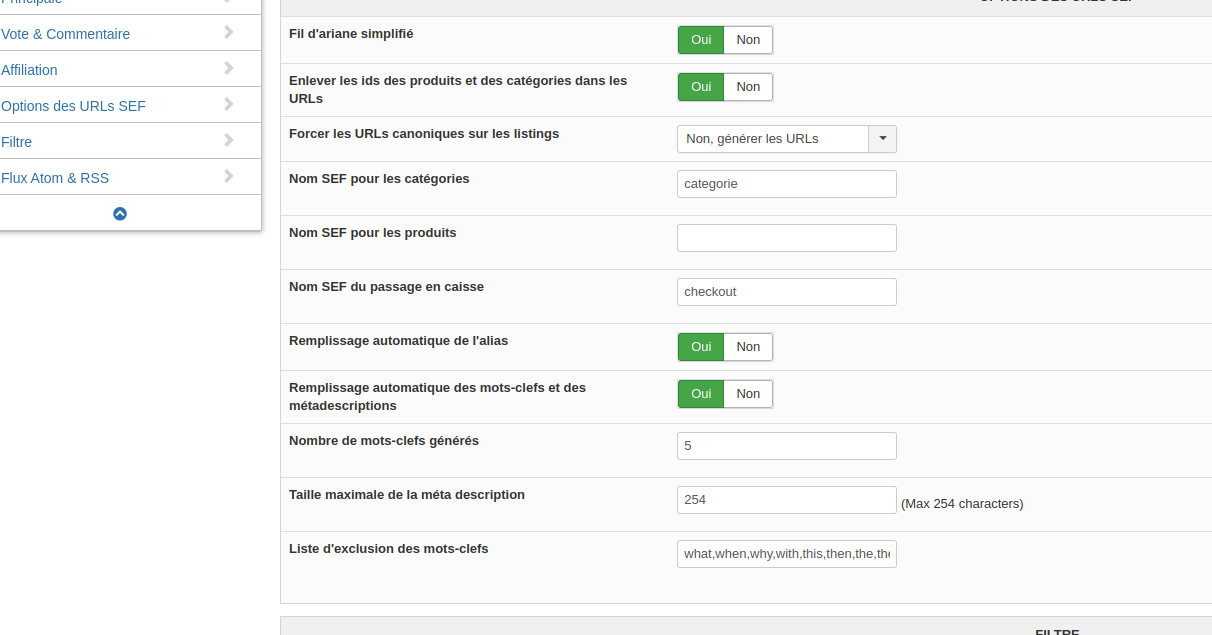Set Enlever les ids des produits to Non
The height and width of the screenshot is (635, 1212).
(x=748, y=87)
